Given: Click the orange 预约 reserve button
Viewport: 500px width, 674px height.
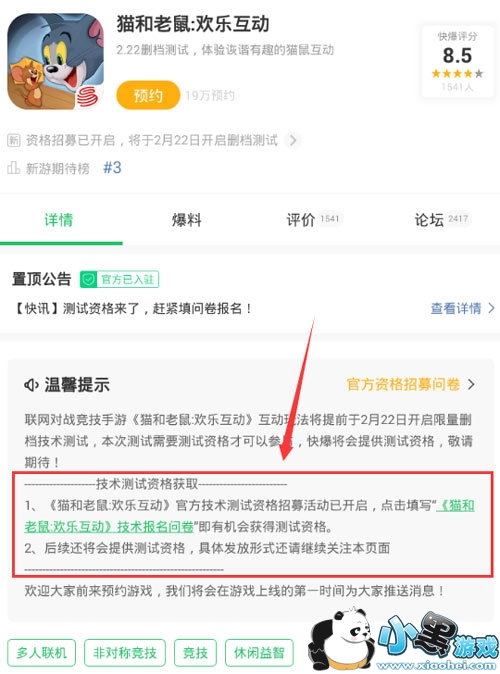Looking at the screenshot, I should (148, 95).
